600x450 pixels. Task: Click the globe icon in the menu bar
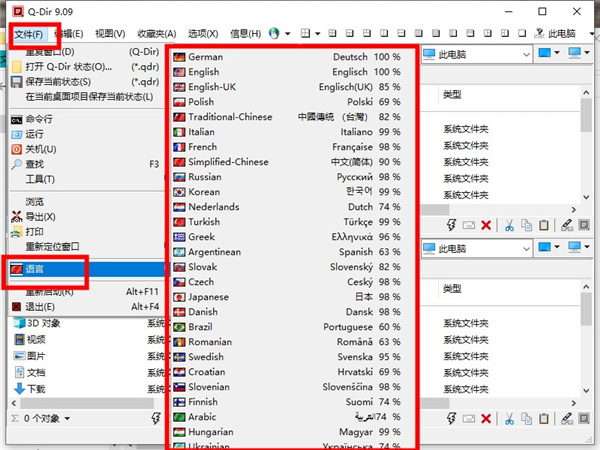tap(276, 33)
